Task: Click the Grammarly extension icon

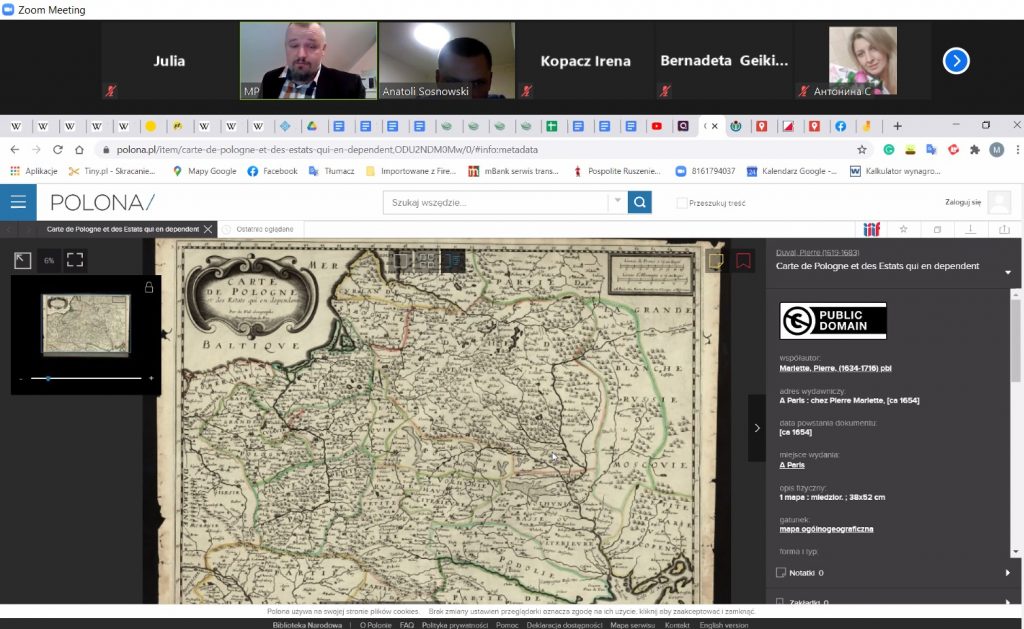Action: pos(889,150)
